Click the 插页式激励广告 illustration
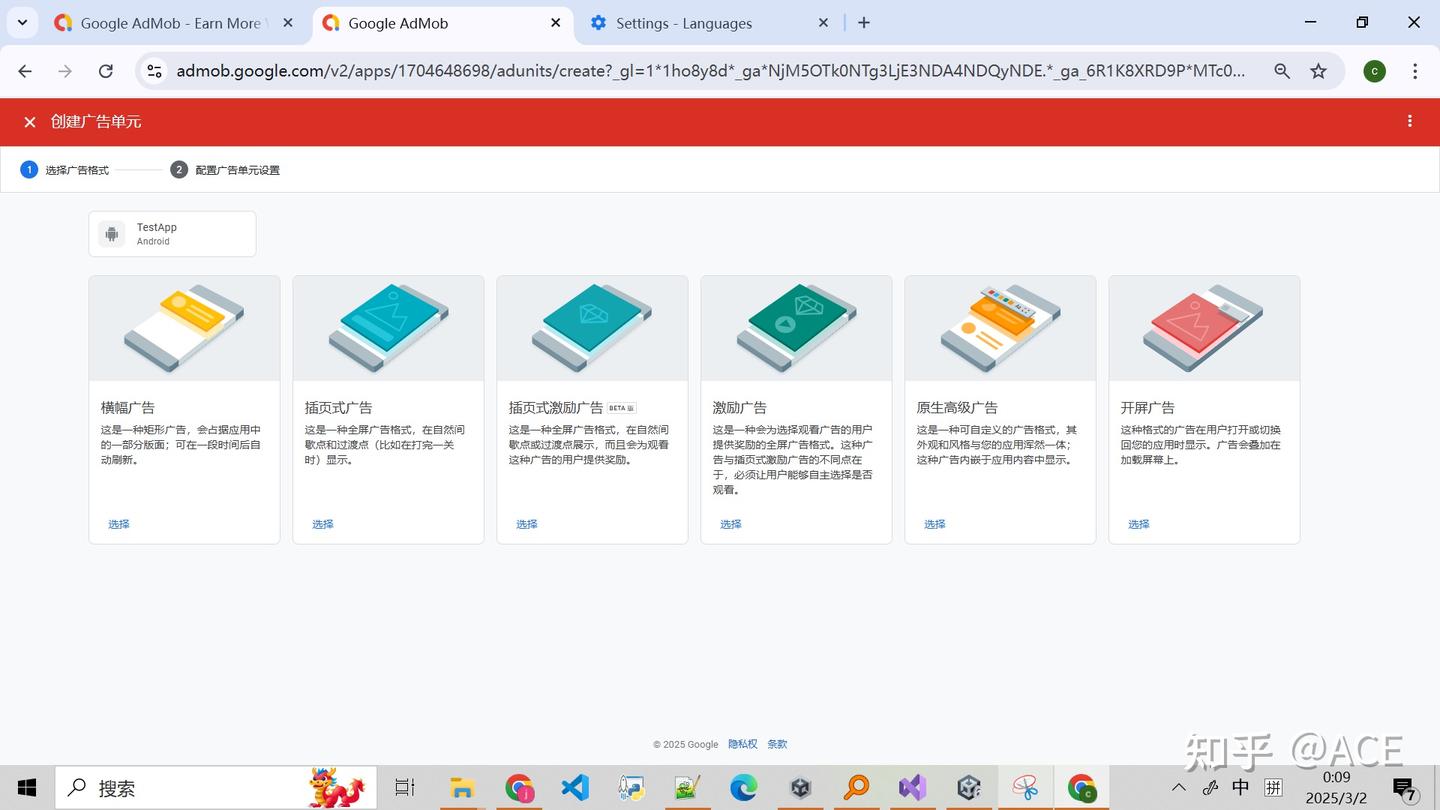The image size is (1440, 810). coord(592,328)
